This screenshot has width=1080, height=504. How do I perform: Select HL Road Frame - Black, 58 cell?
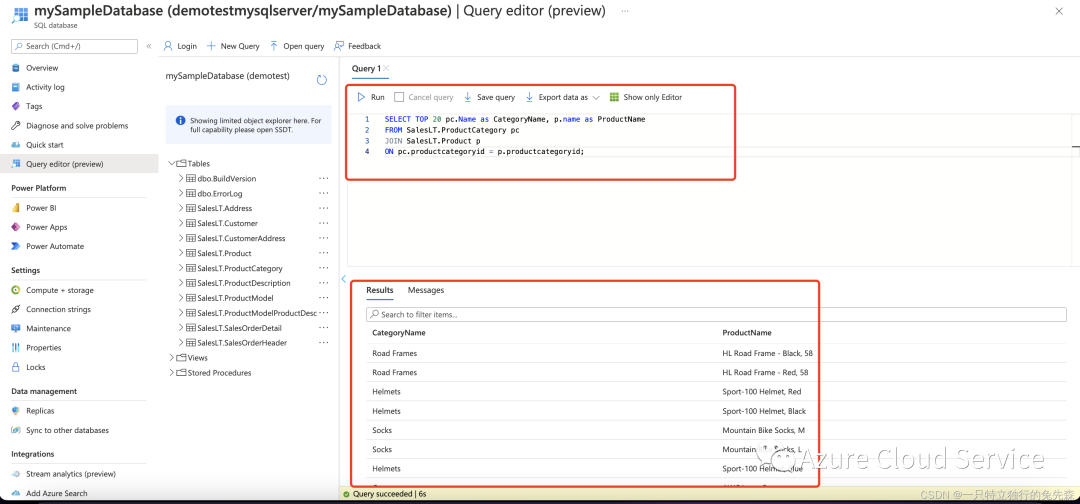[x=768, y=353]
